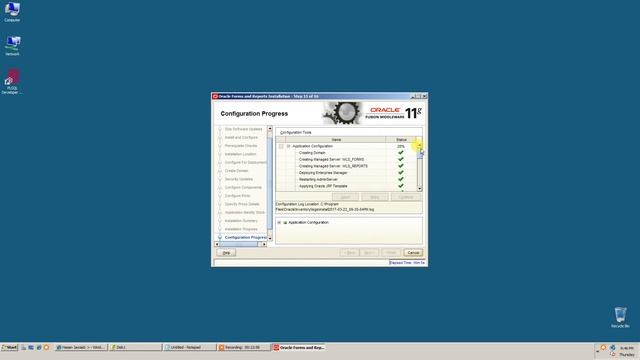Image resolution: width=640 pixels, height=360 pixels.
Task: Click the Installation Location step in sidebar
Action: pyautogui.click(x=240, y=154)
